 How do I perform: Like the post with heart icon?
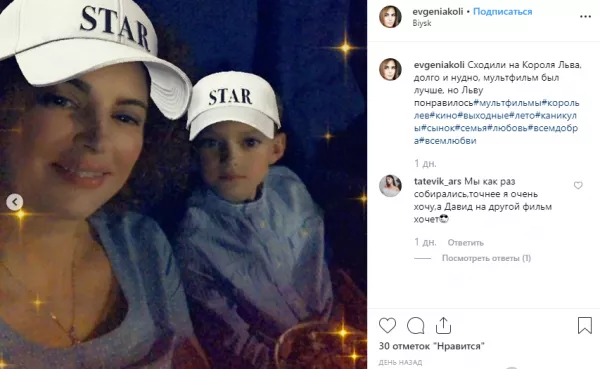click(387, 326)
